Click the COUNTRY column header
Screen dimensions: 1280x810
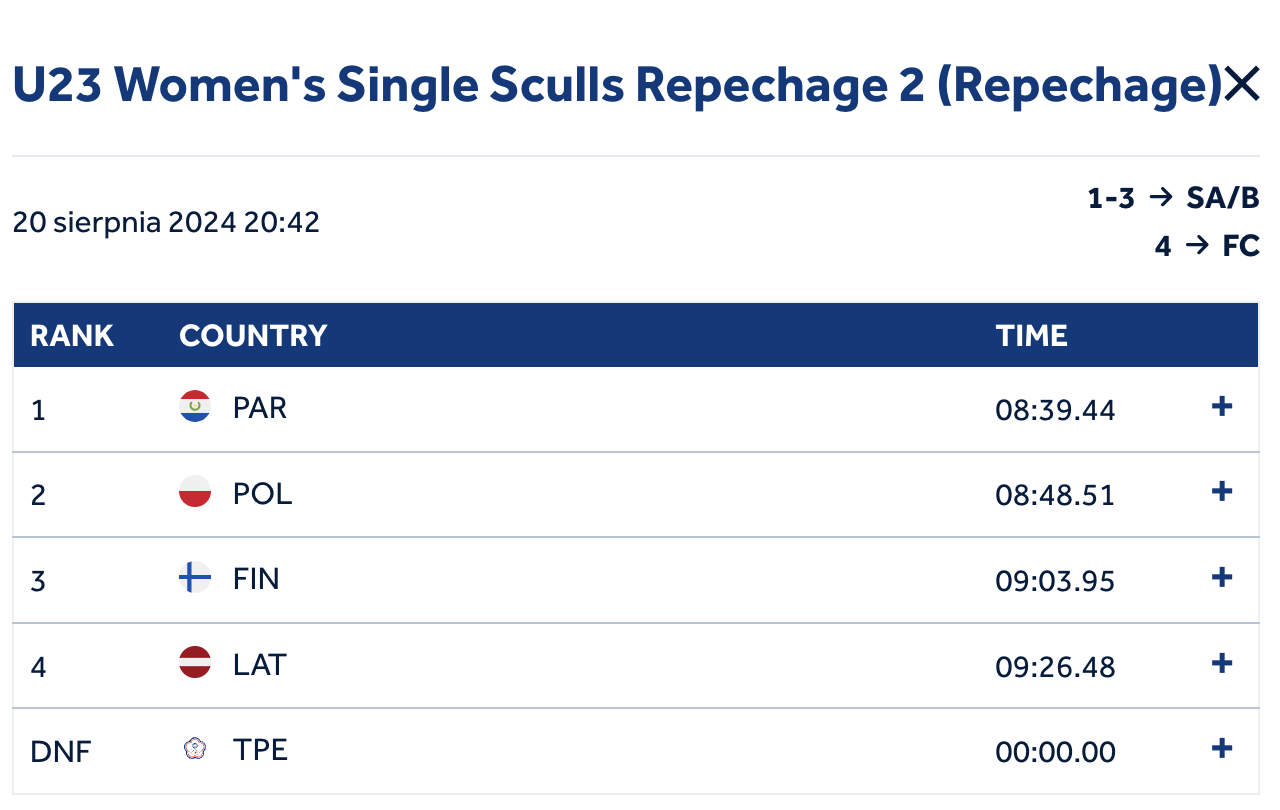pyautogui.click(x=253, y=335)
